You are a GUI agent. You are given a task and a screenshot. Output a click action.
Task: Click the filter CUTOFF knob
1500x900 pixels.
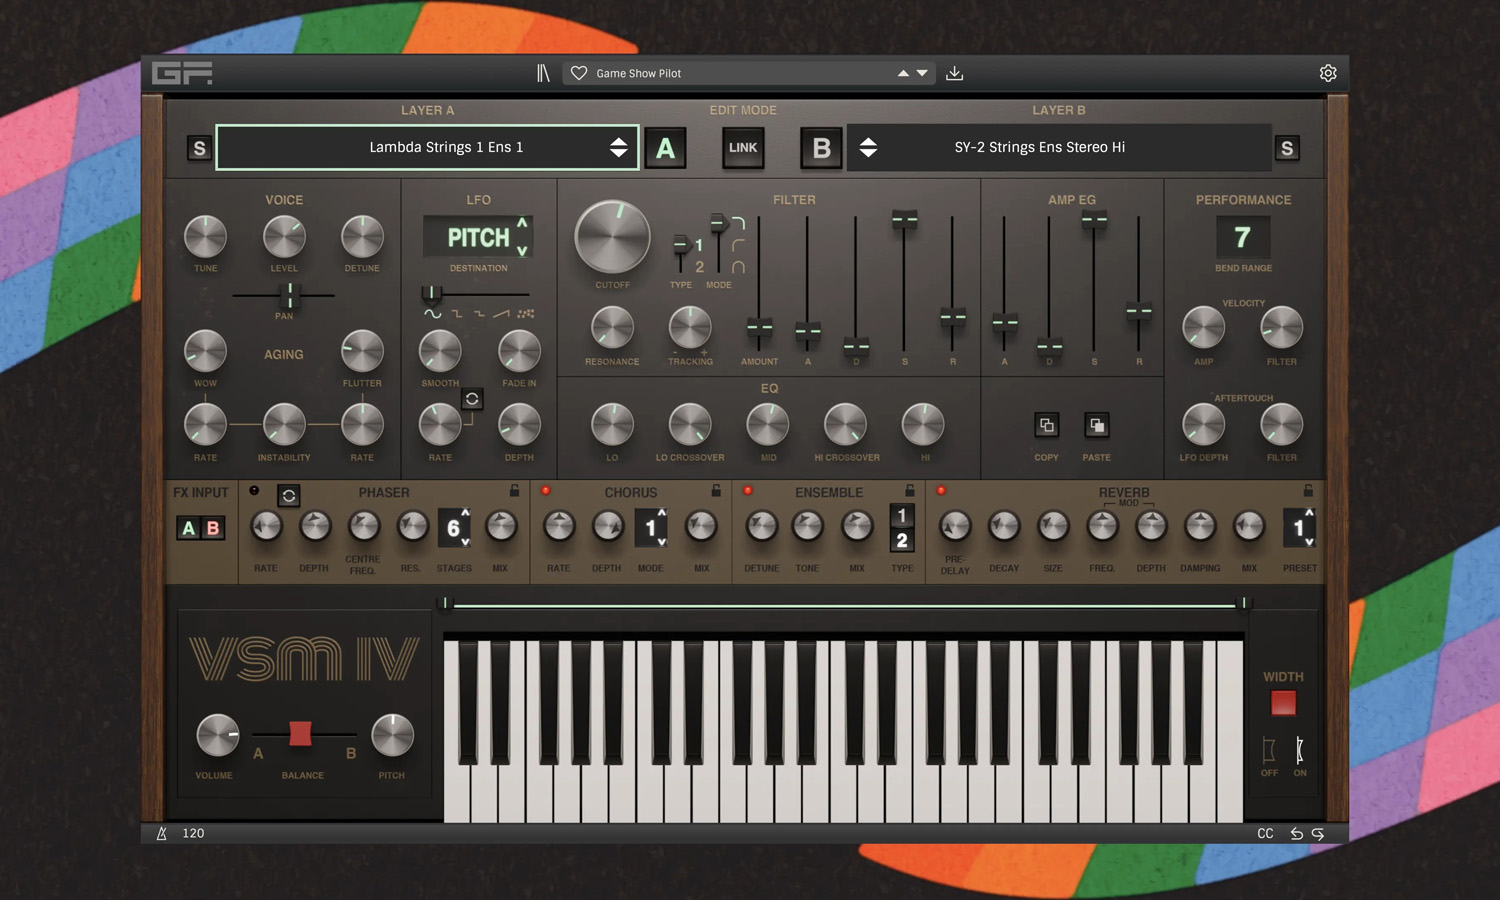[x=612, y=238]
